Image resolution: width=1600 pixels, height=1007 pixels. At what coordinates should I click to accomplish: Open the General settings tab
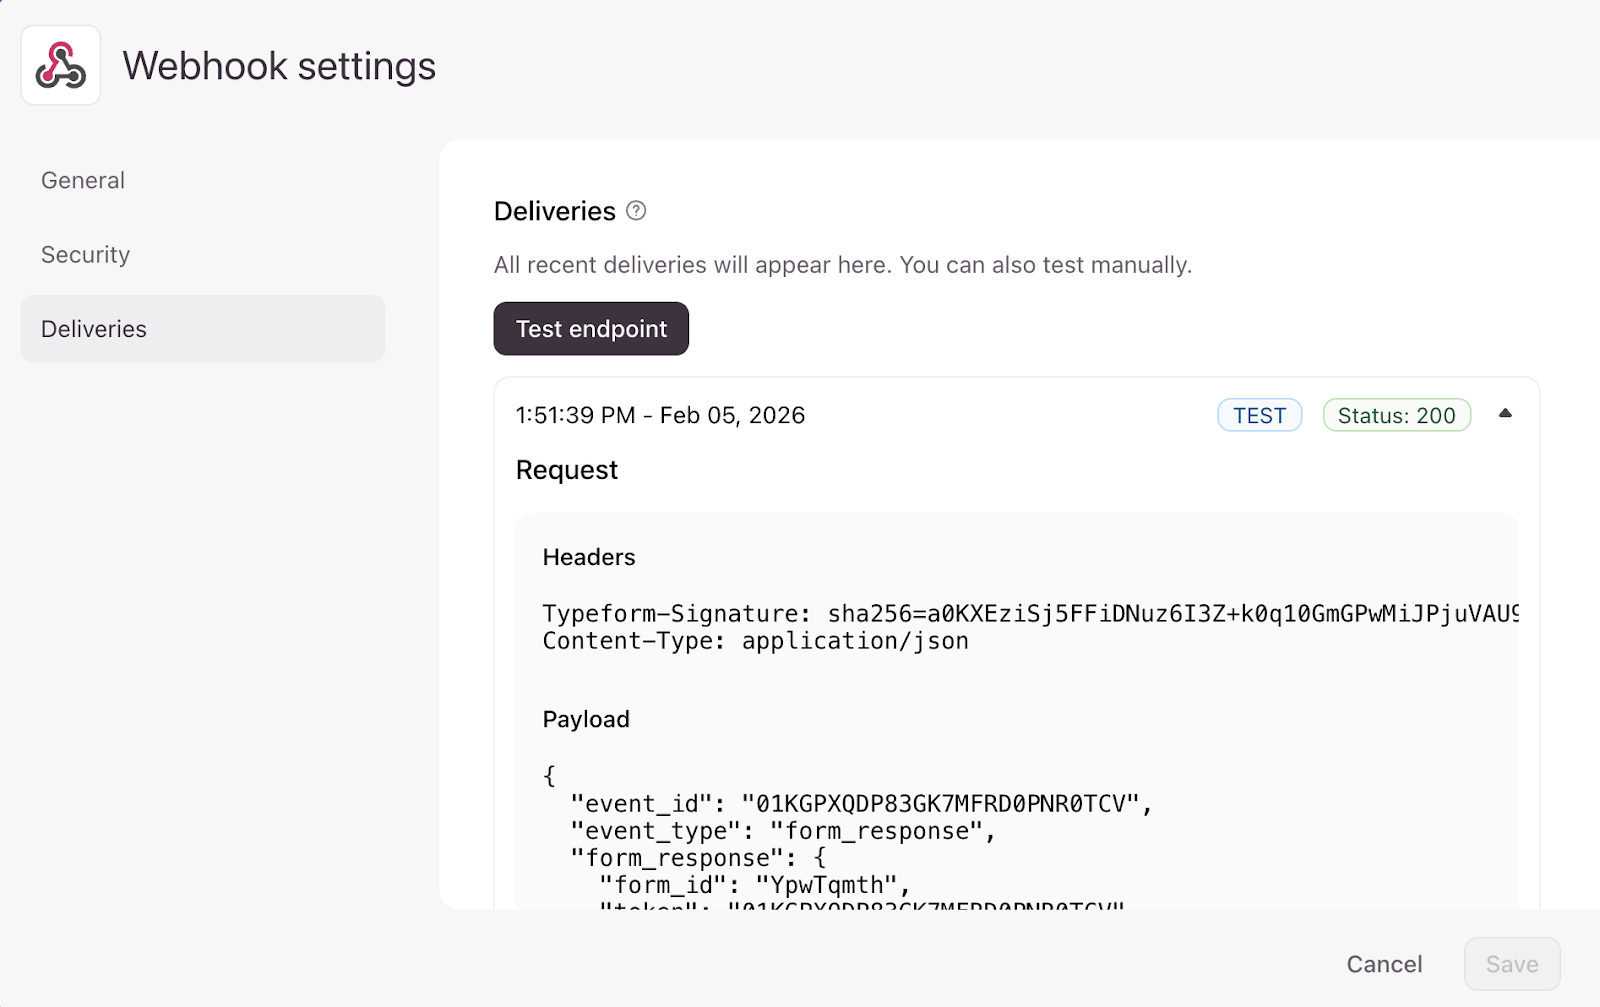[x=83, y=181]
